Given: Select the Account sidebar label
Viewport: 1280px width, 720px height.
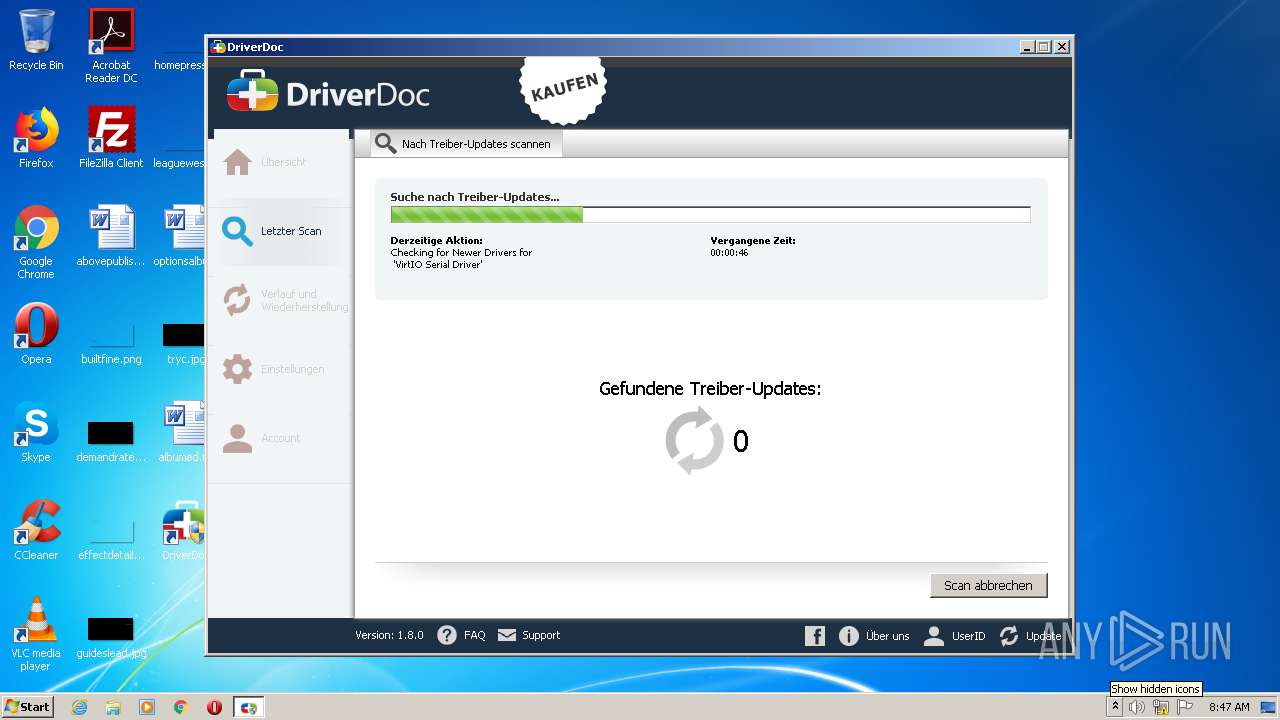Looking at the screenshot, I should (x=280, y=438).
